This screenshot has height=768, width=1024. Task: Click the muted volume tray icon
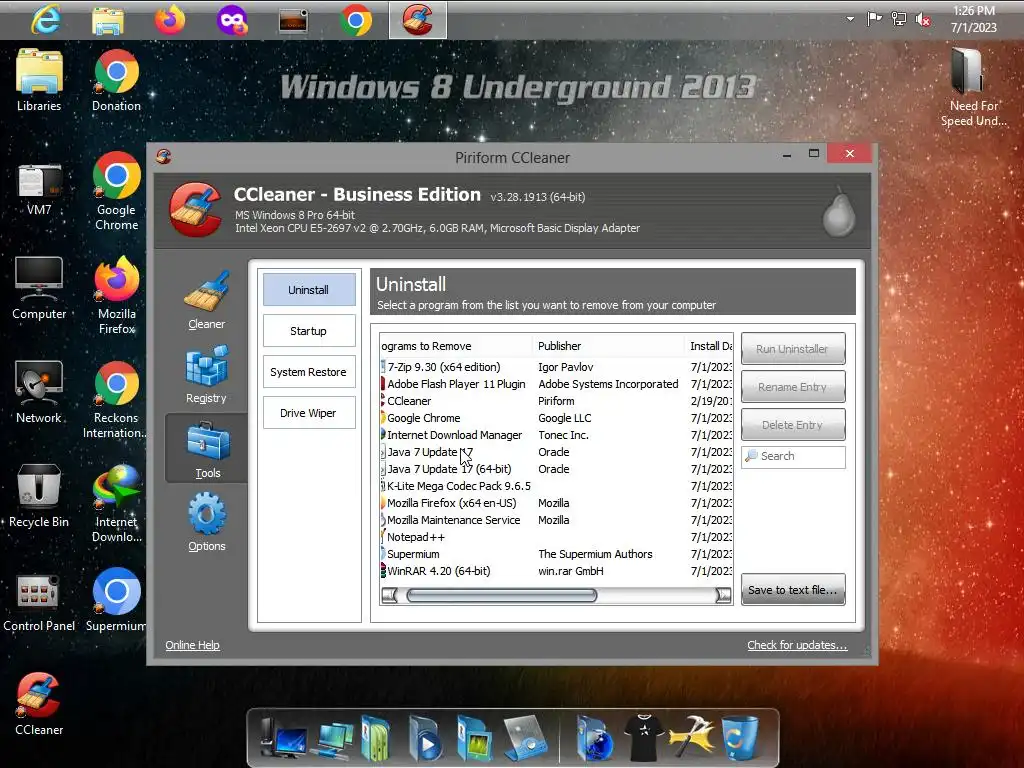pyautogui.click(x=923, y=20)
